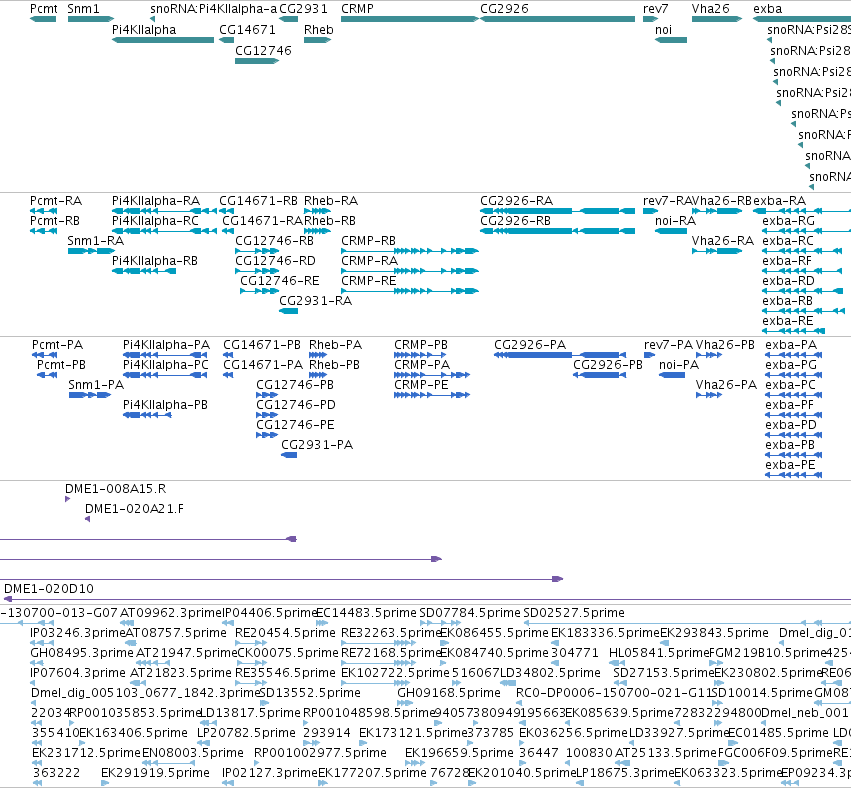This screenshot has height=788, width=851.
Task: Click the CRMP-PE protein label
Action: (421, 385)
